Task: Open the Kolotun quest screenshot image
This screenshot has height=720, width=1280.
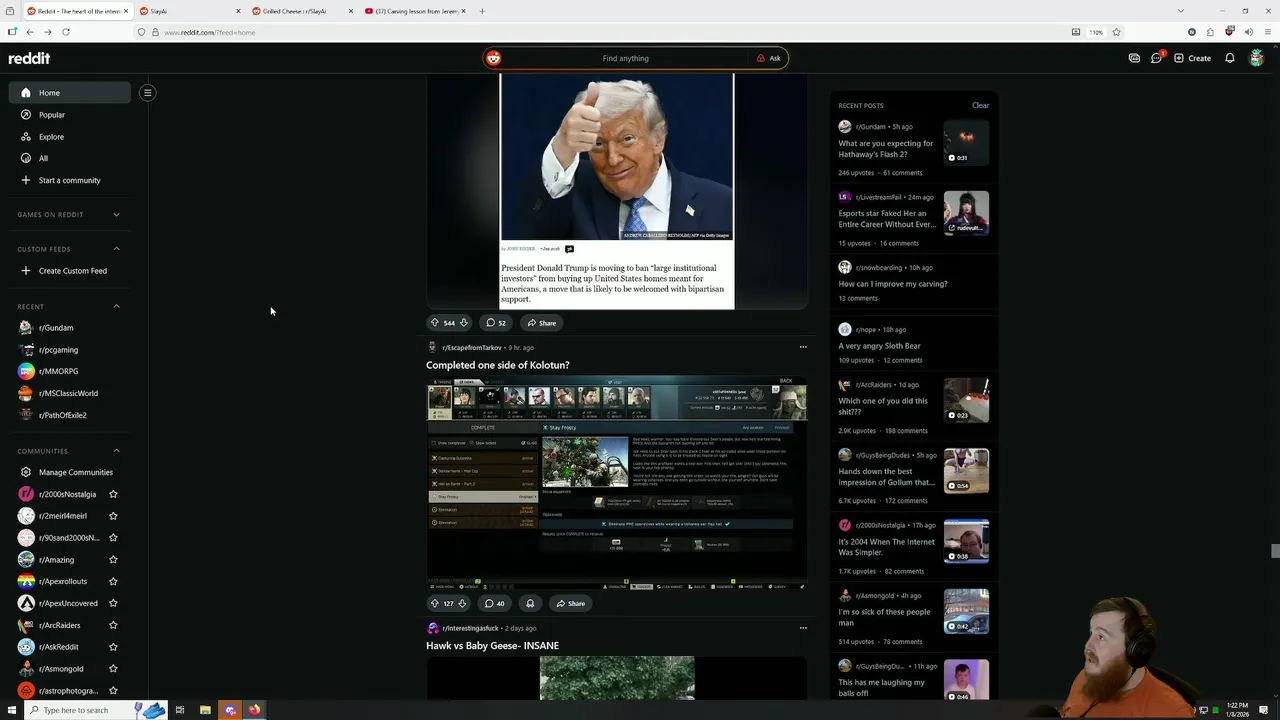Action: pos(617,482)
